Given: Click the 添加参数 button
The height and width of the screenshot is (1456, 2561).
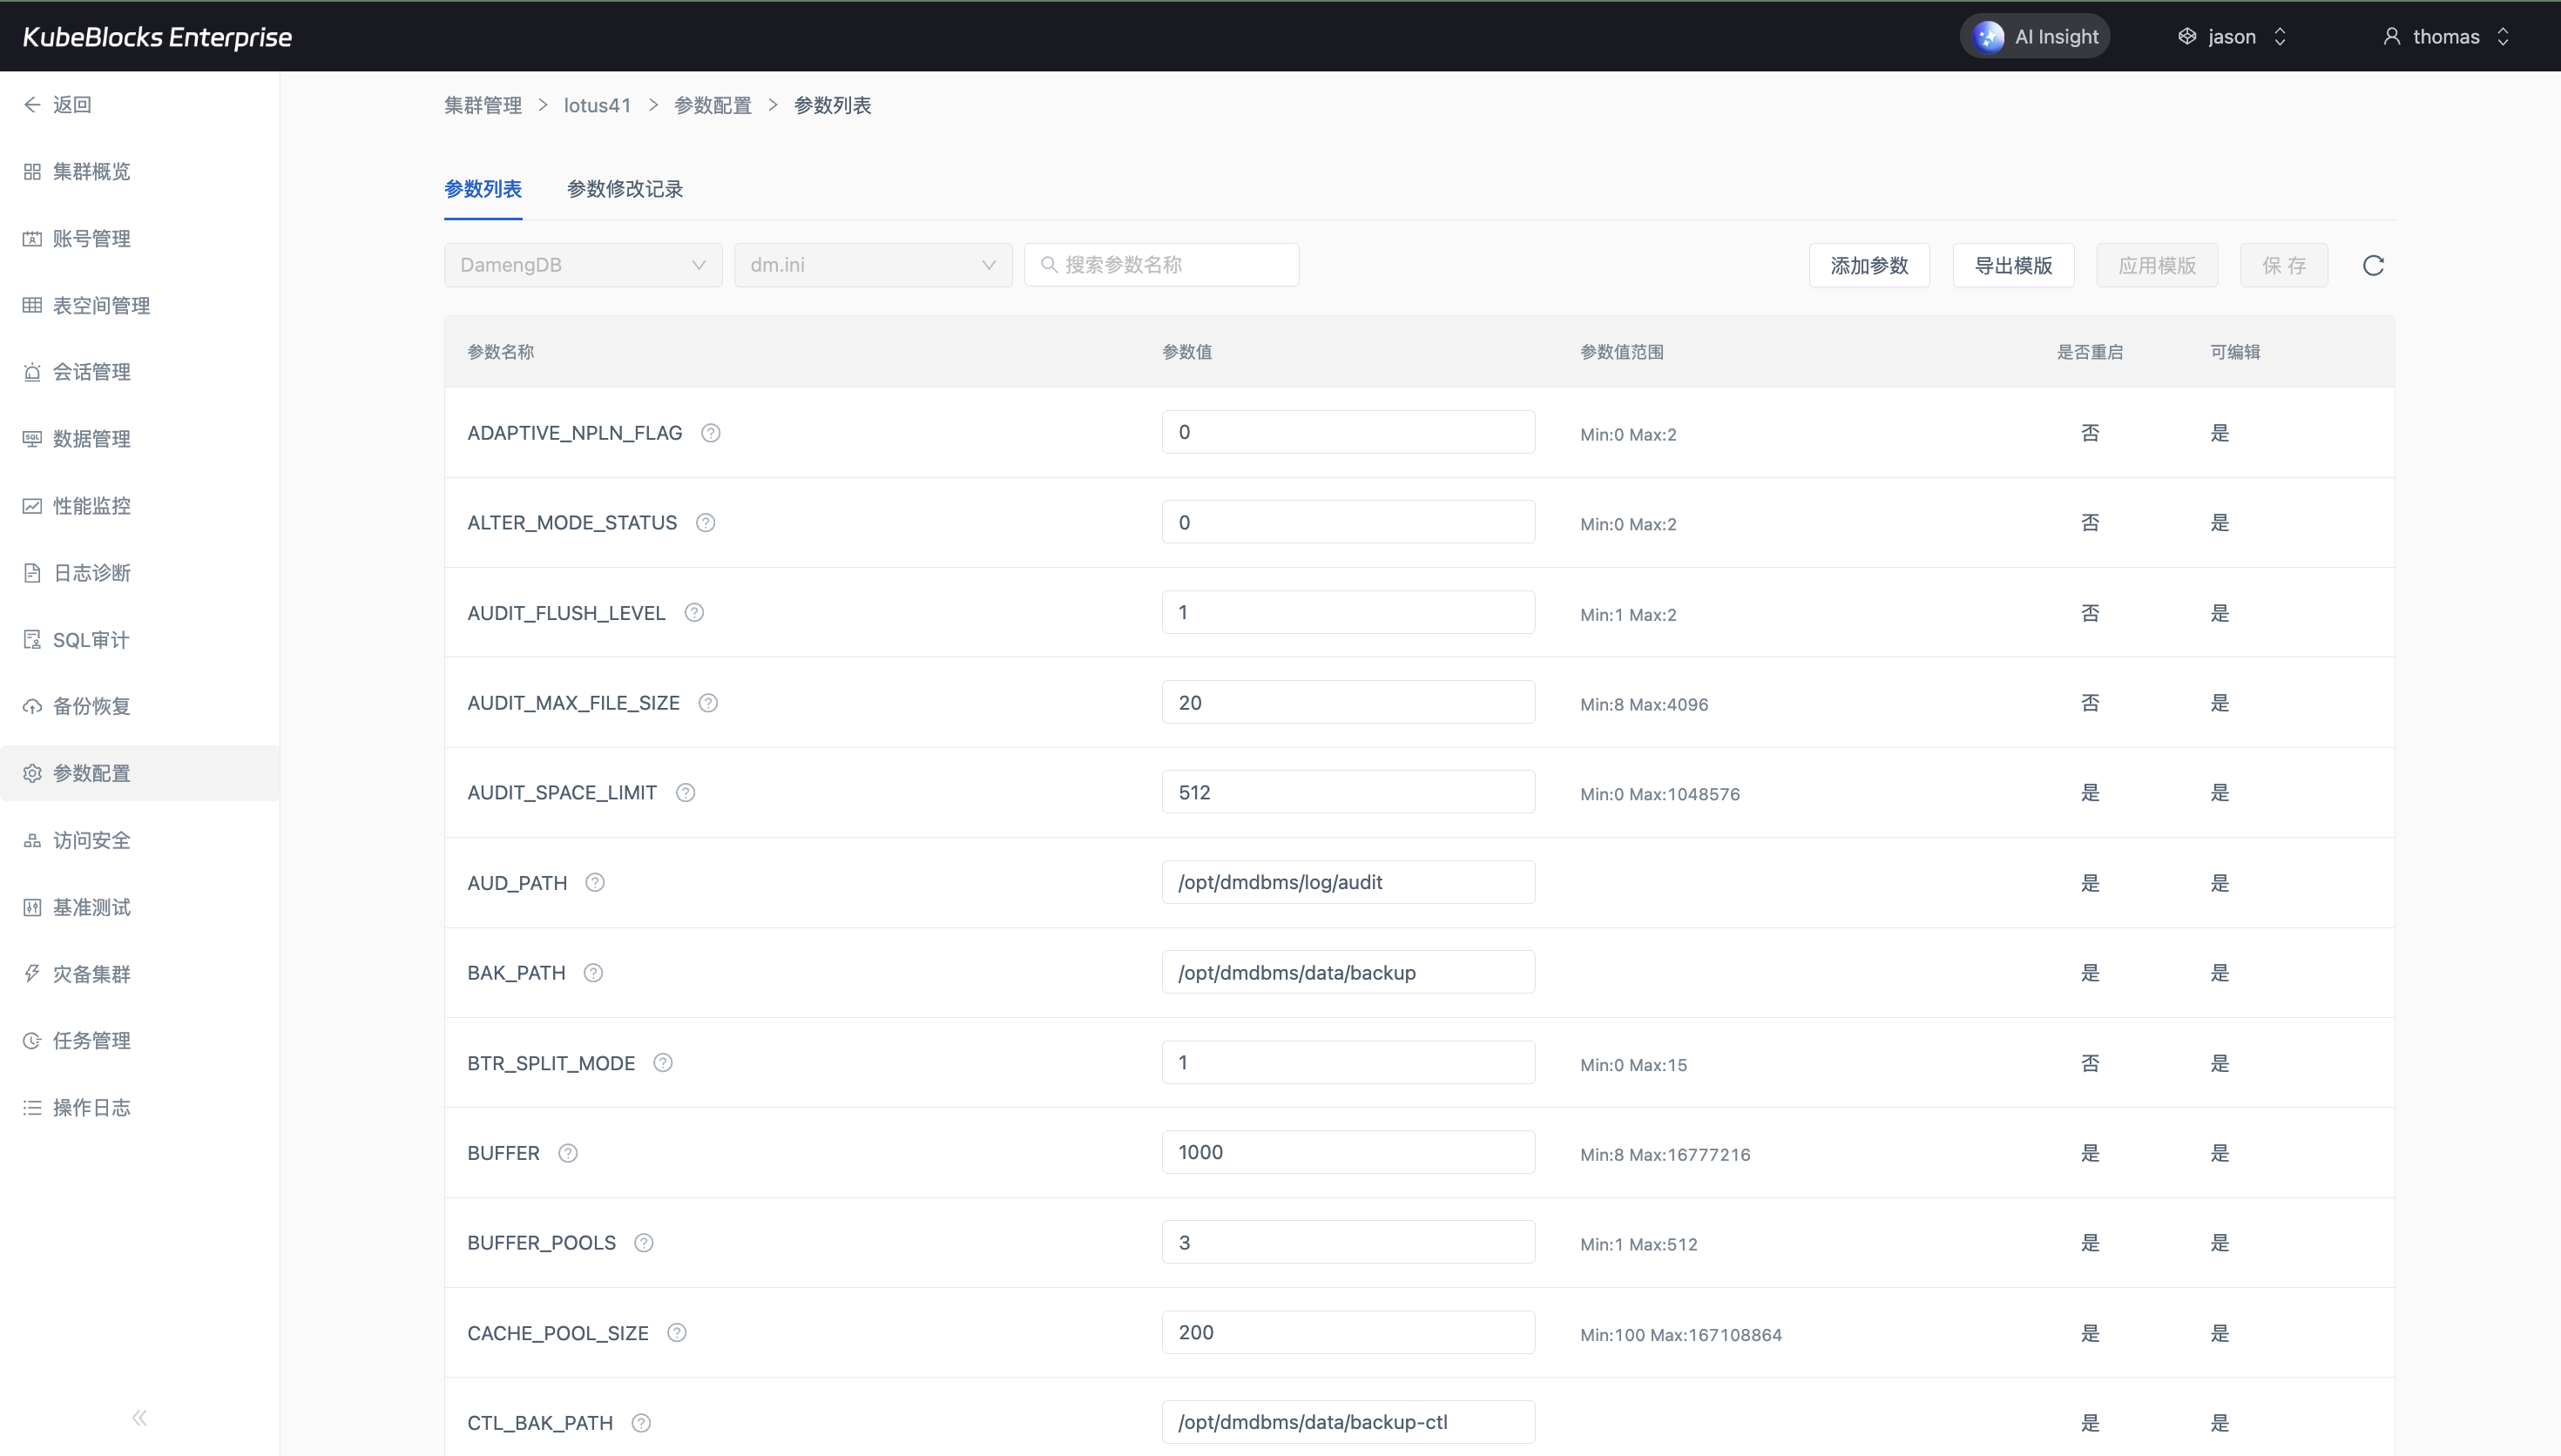Looking at the screenshot, I should pos(1869,265).
